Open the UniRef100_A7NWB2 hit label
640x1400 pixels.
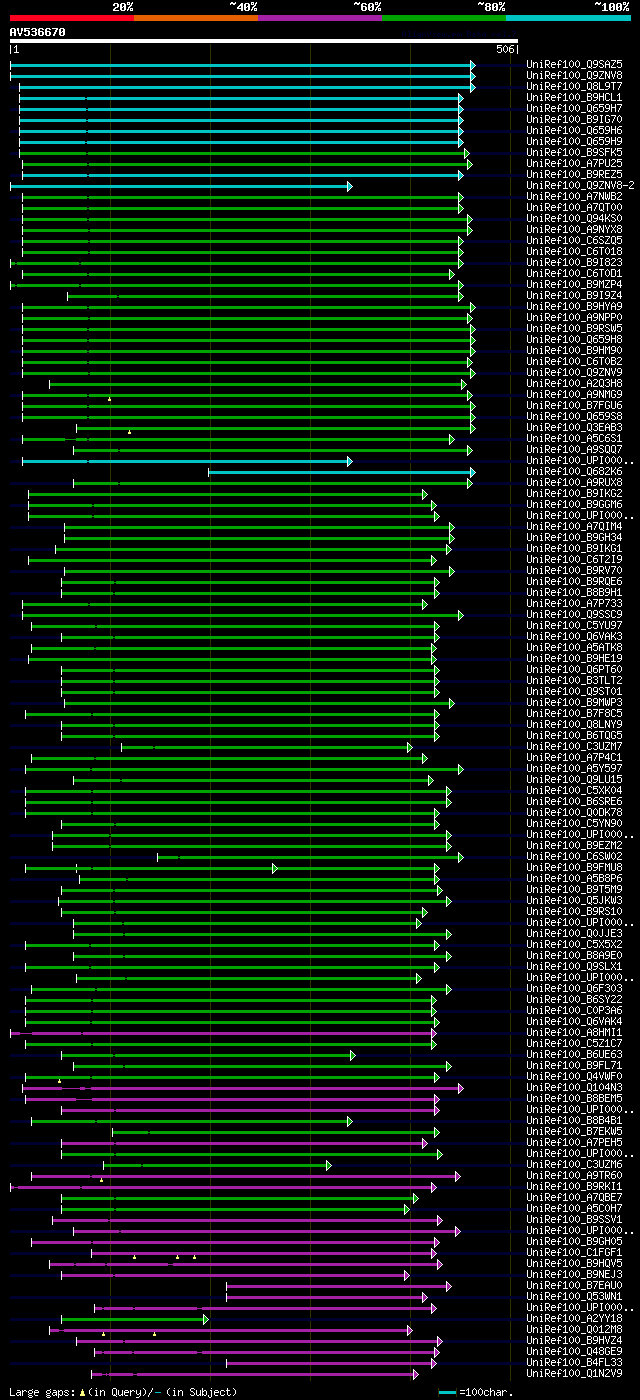[x=576, y=196]
